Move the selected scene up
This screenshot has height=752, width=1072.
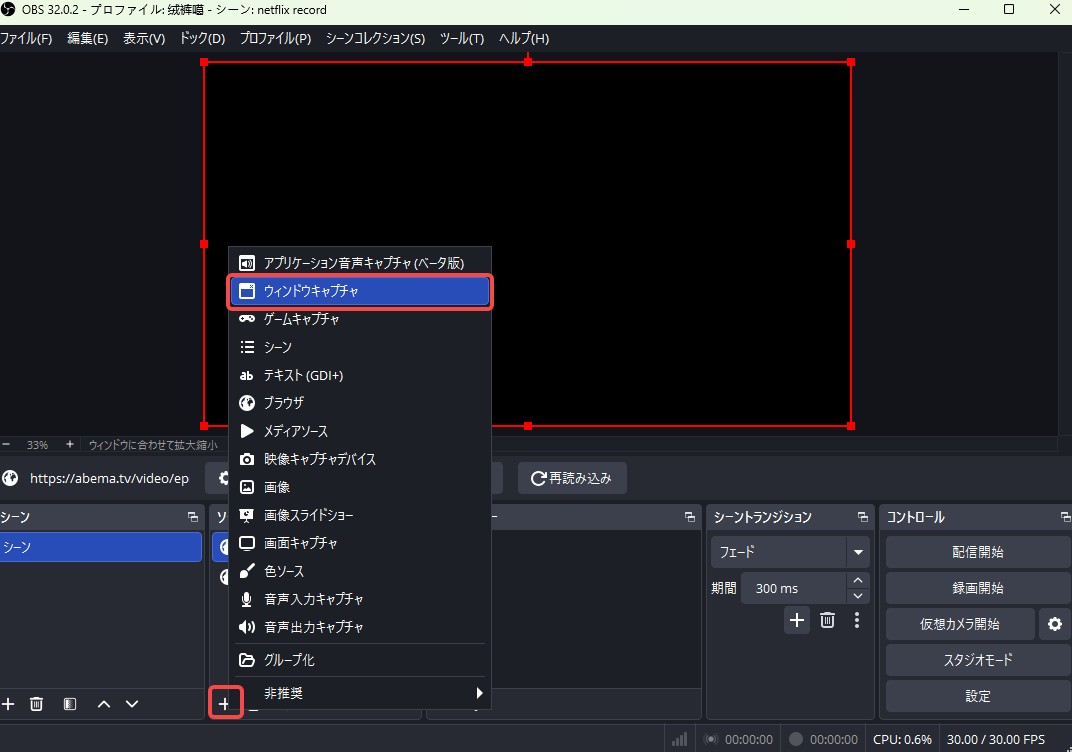click(x=103, y=704)
